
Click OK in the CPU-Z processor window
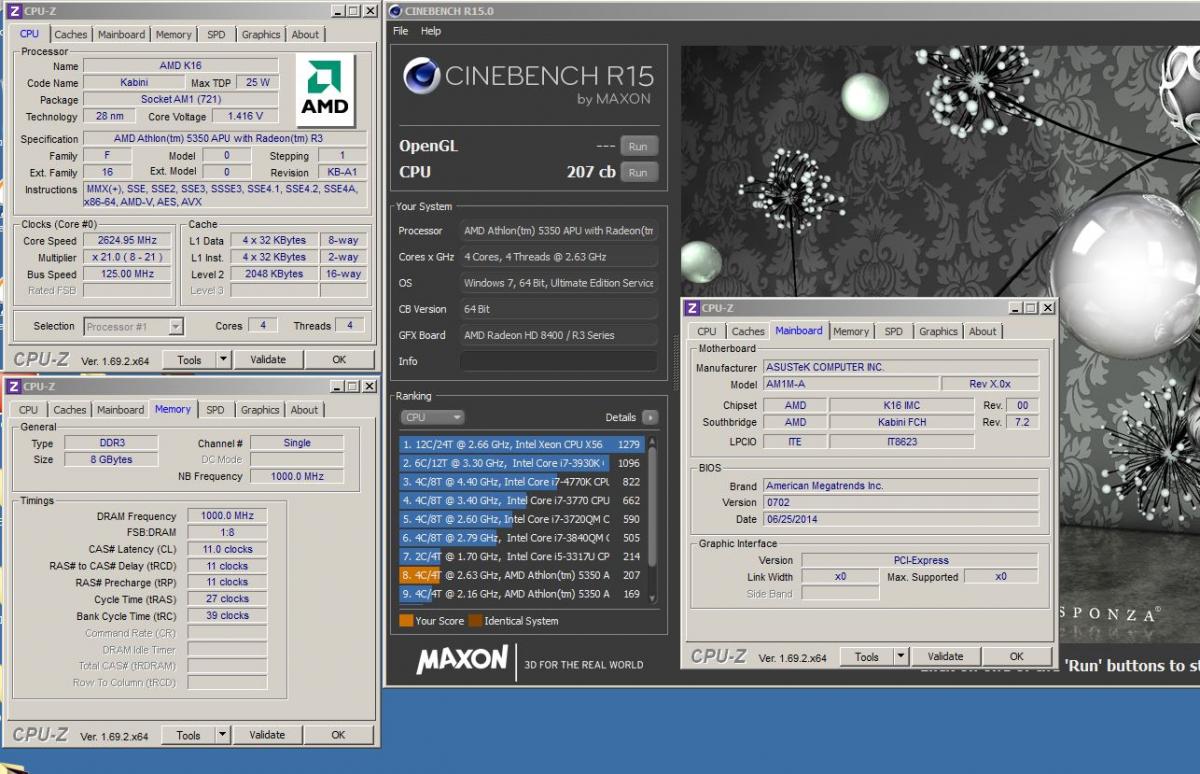point(339,360)
